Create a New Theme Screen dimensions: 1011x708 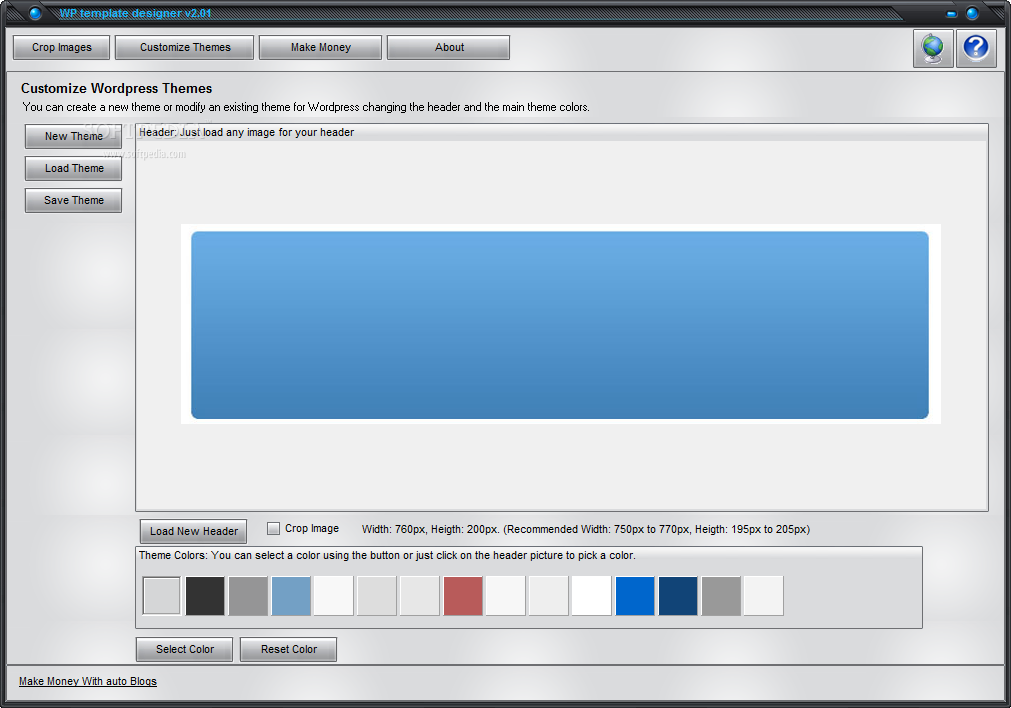pyautogui.click(x=74, y=136)
